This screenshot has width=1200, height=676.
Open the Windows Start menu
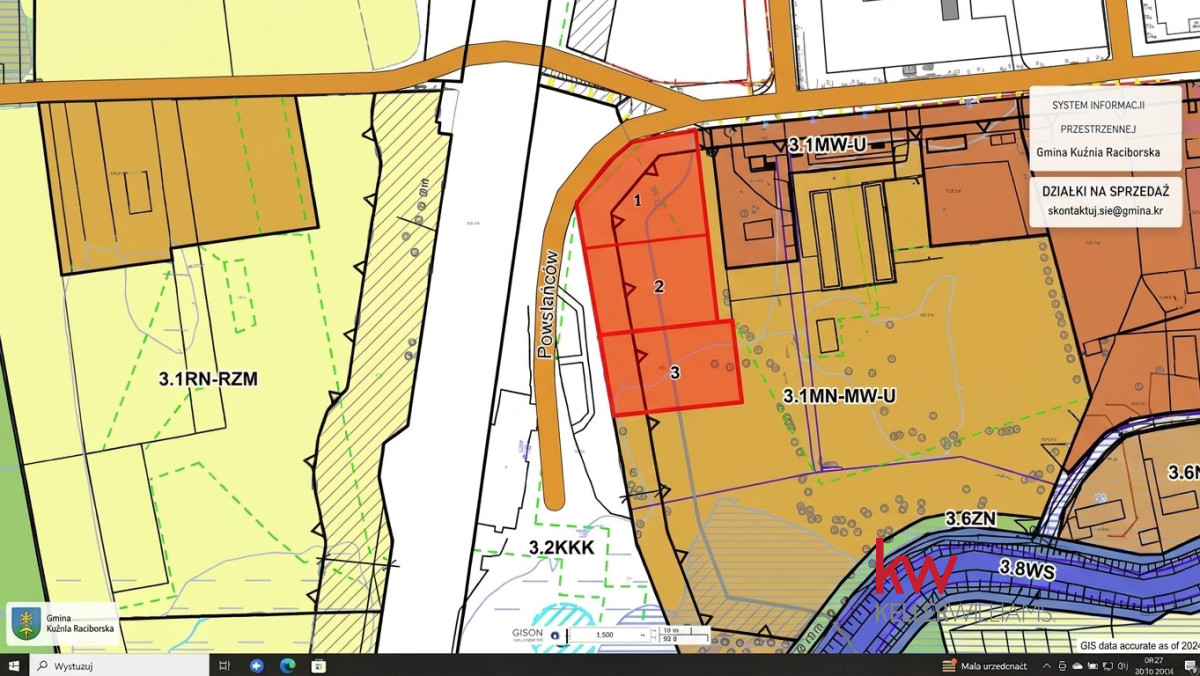[13, 665]
